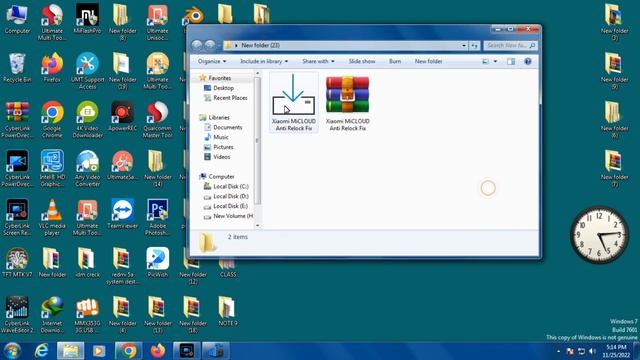Open the Windows Start button
The image size is (640, 360).
click(x=12, y=351)
